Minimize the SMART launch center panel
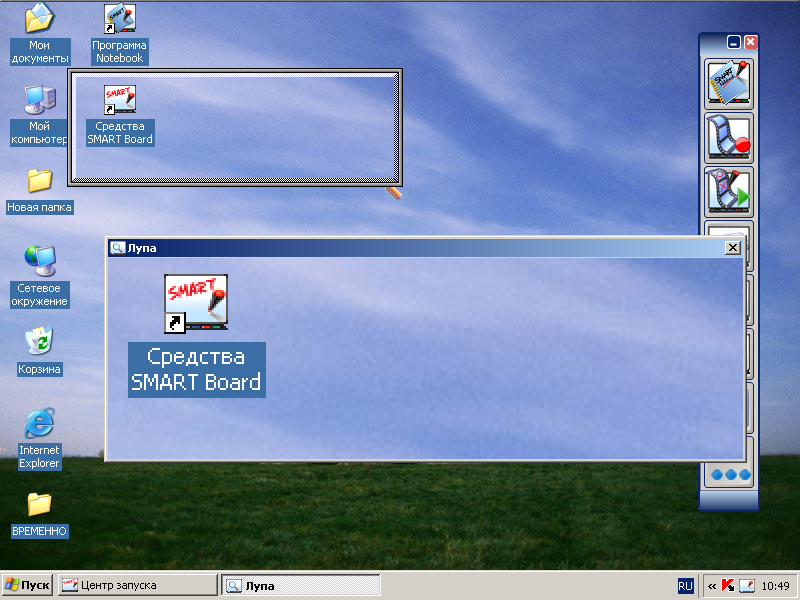The image size is (800, 600). click(734, 42)
